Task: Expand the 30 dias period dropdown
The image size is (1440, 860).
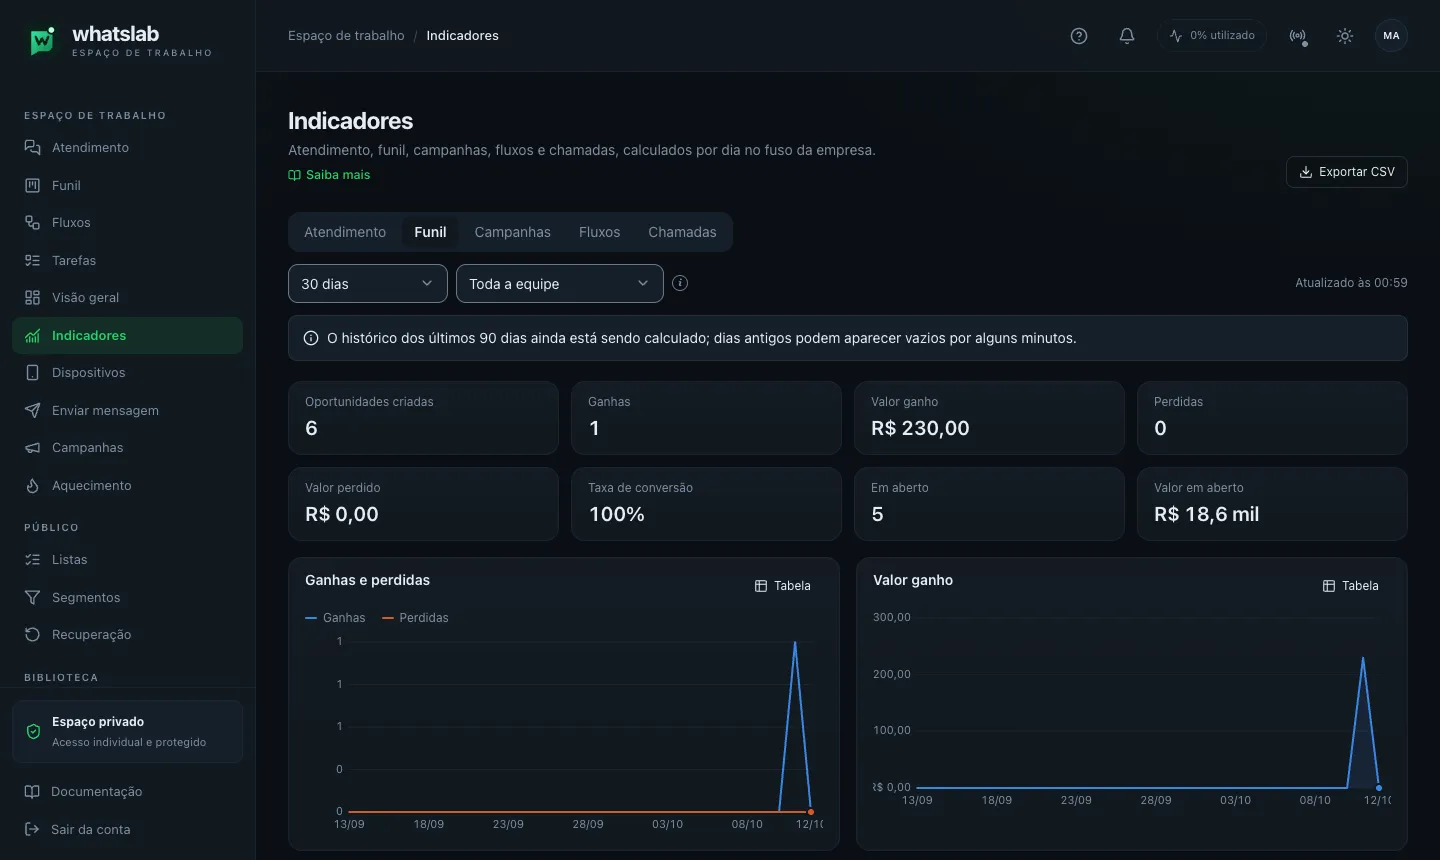Action: pos(368,283)
